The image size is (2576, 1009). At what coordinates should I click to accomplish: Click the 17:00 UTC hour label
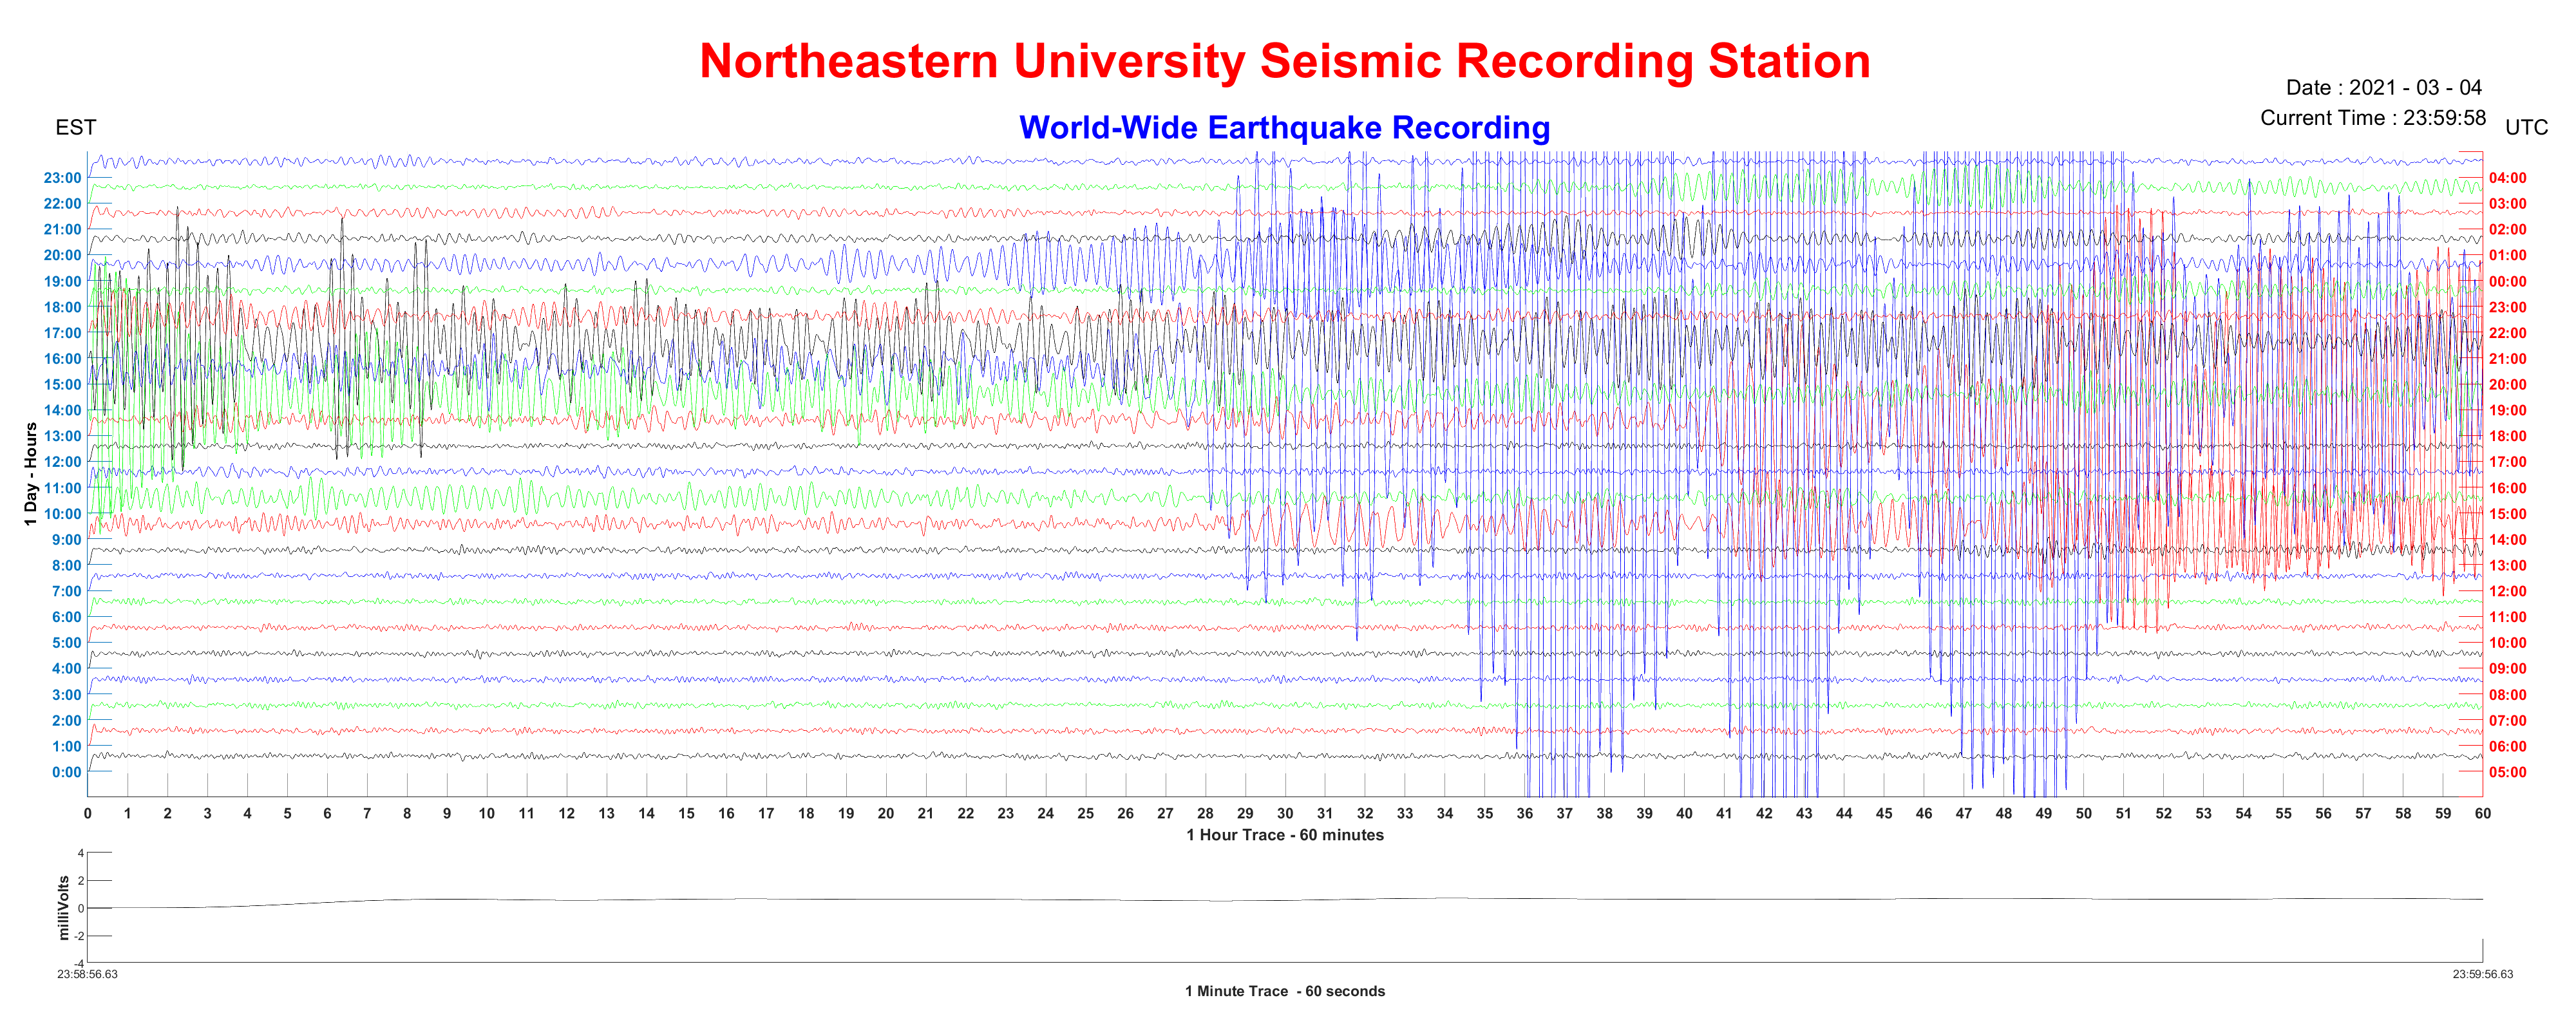tap(2507, 462)
